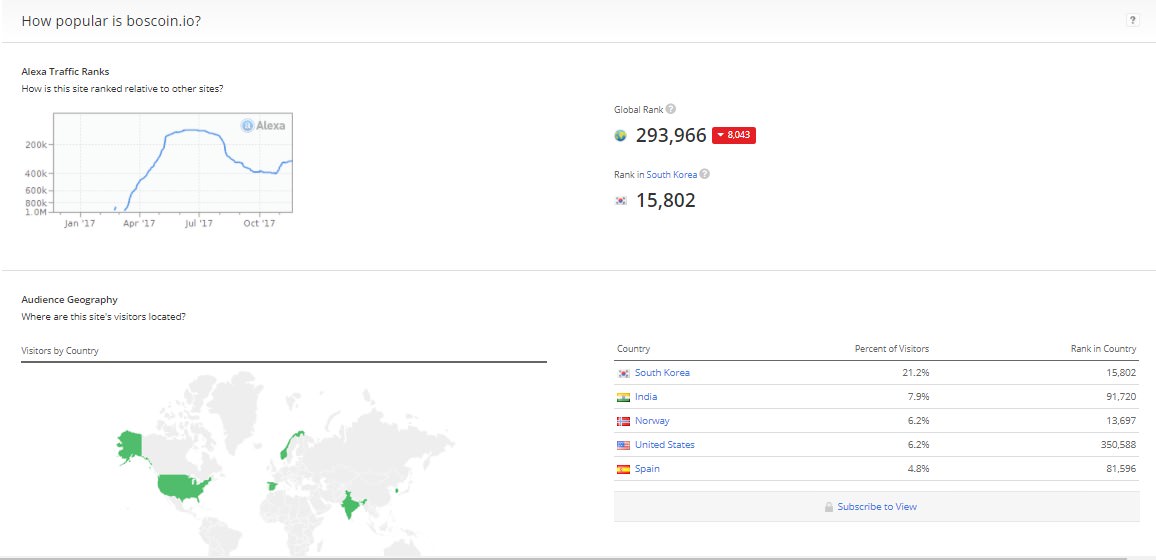Click the Visitors by Country heading

tap(60, 351)
